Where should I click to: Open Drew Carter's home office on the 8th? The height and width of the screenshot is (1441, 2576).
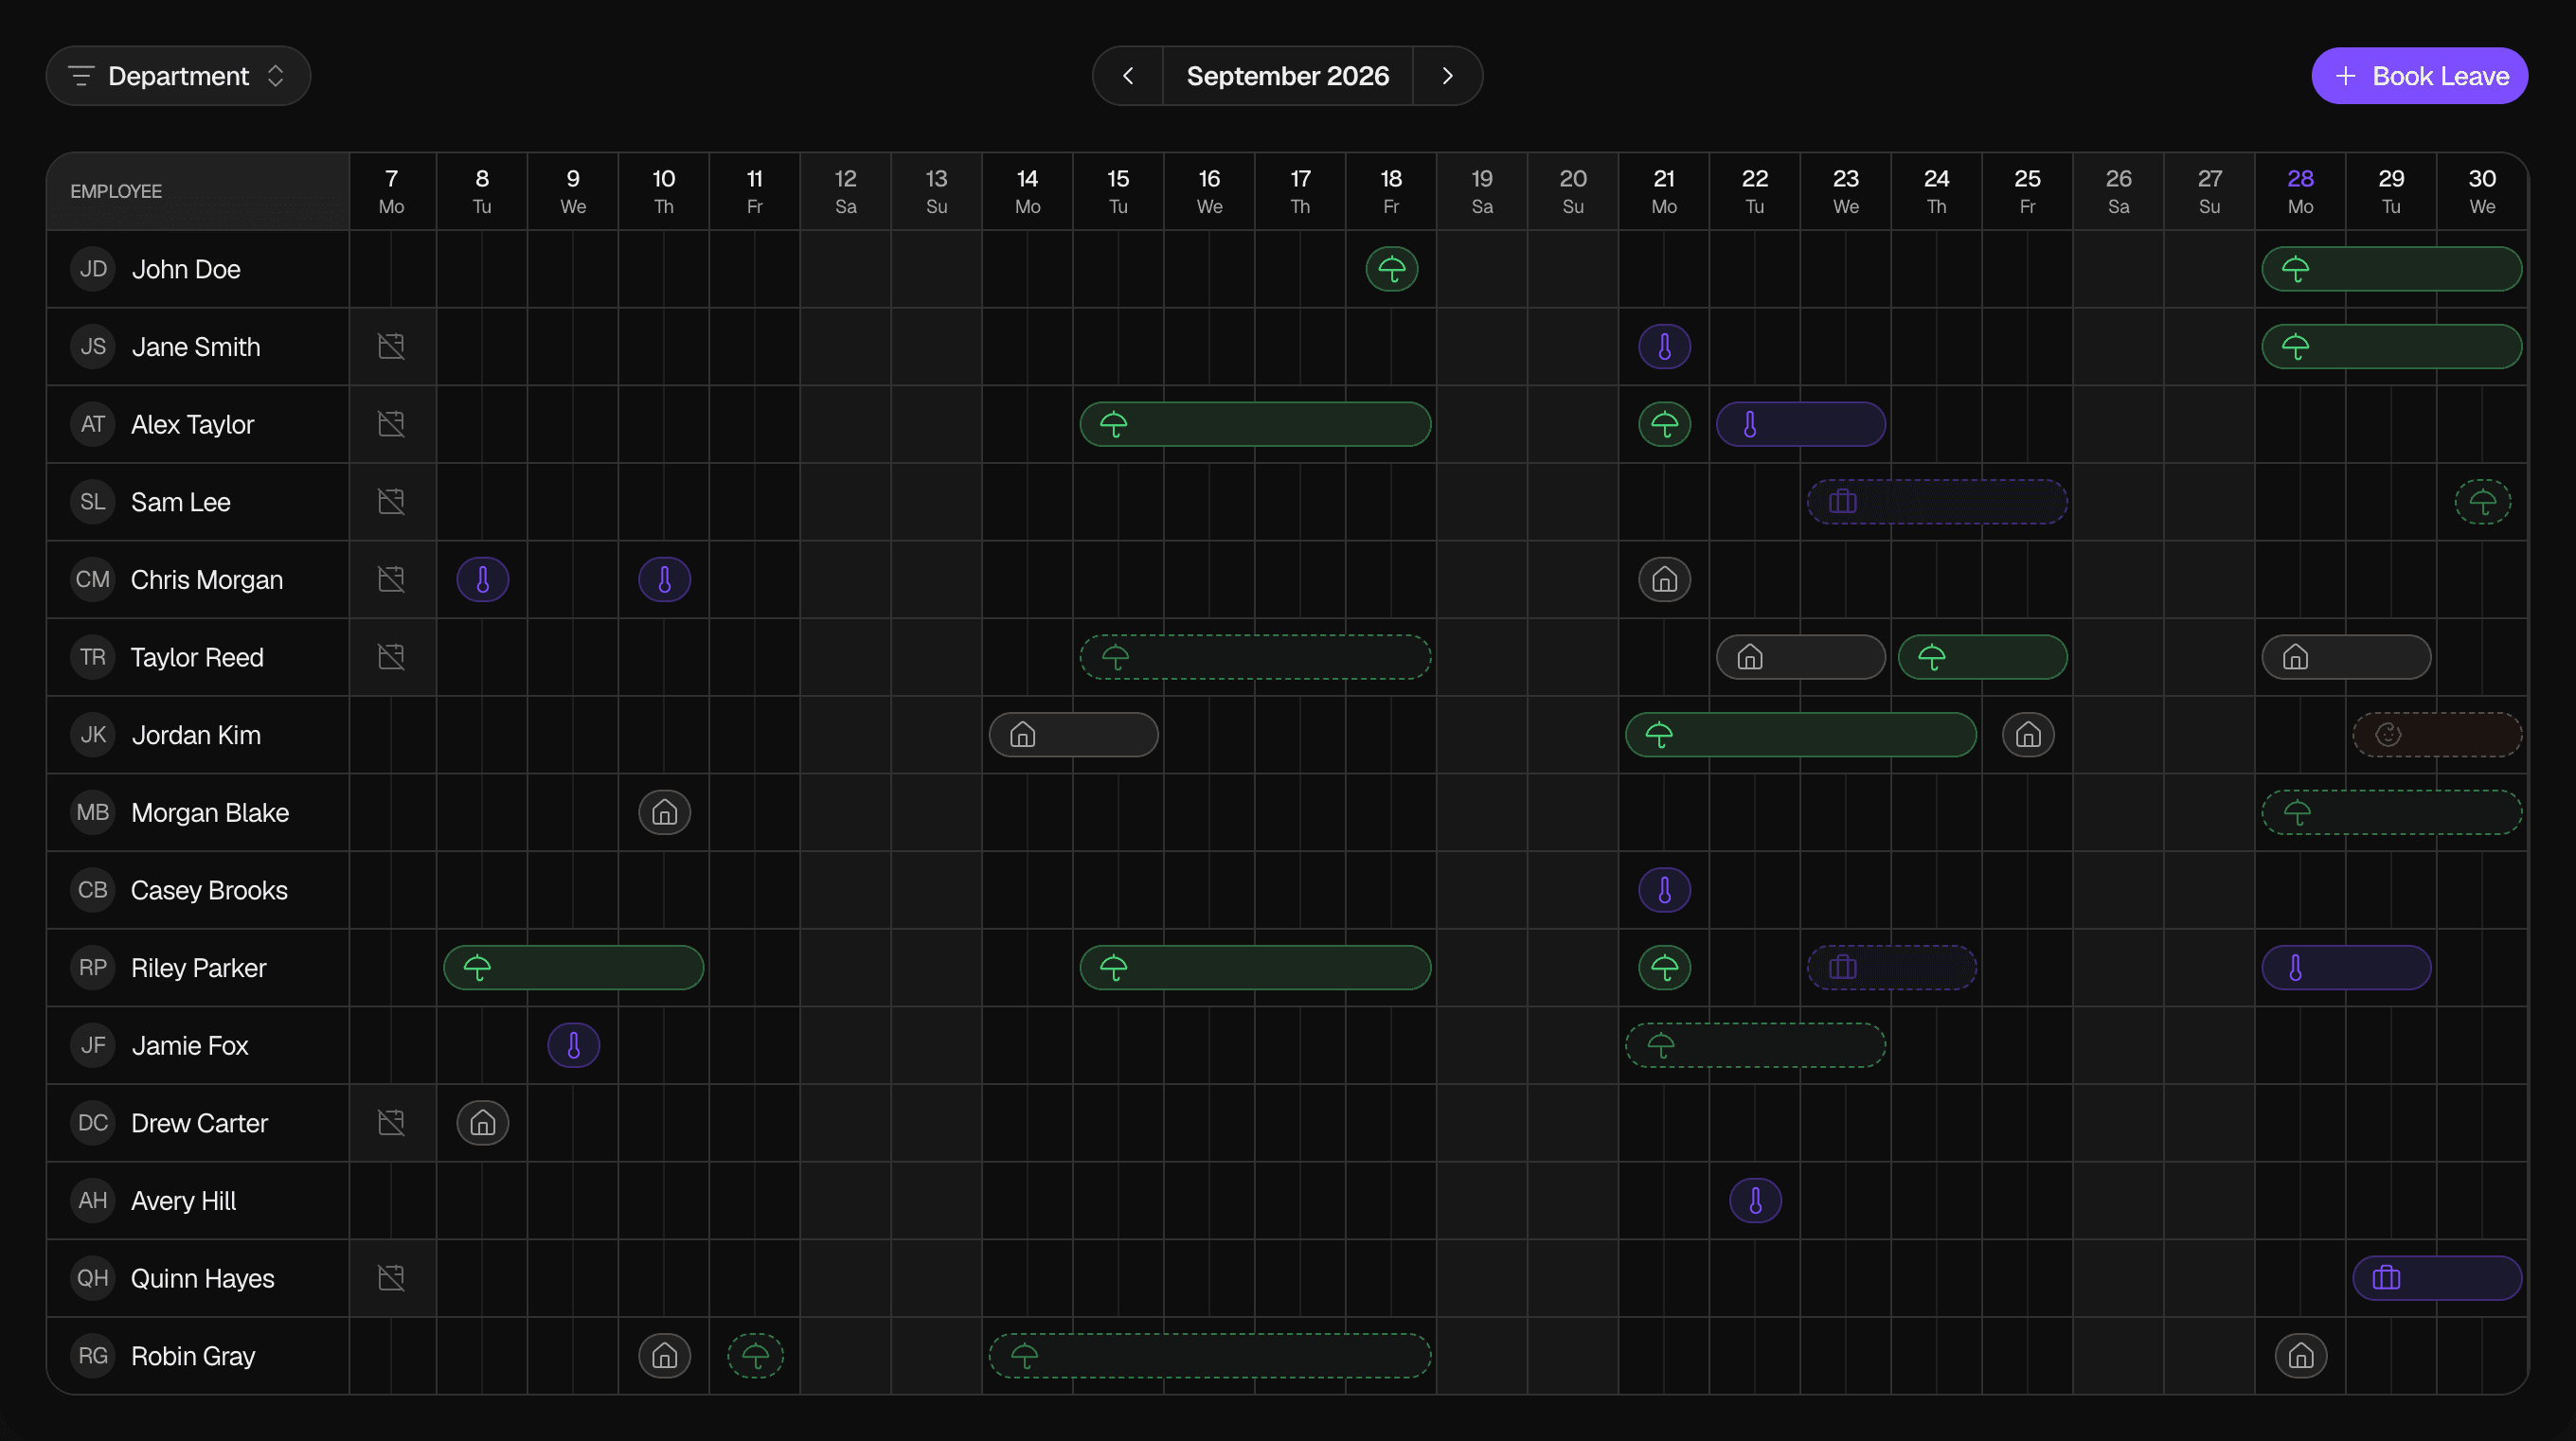(482, 1123)
